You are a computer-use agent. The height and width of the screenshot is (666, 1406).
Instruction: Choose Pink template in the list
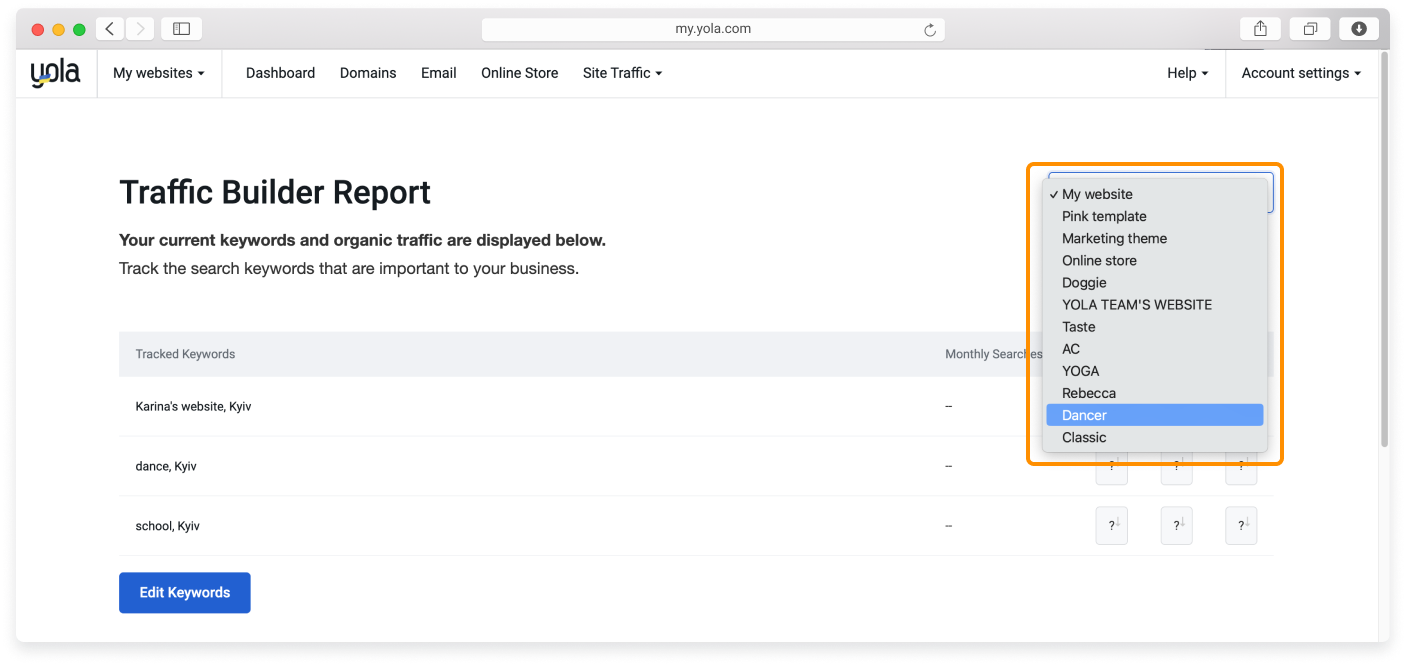pos(1104,216)
